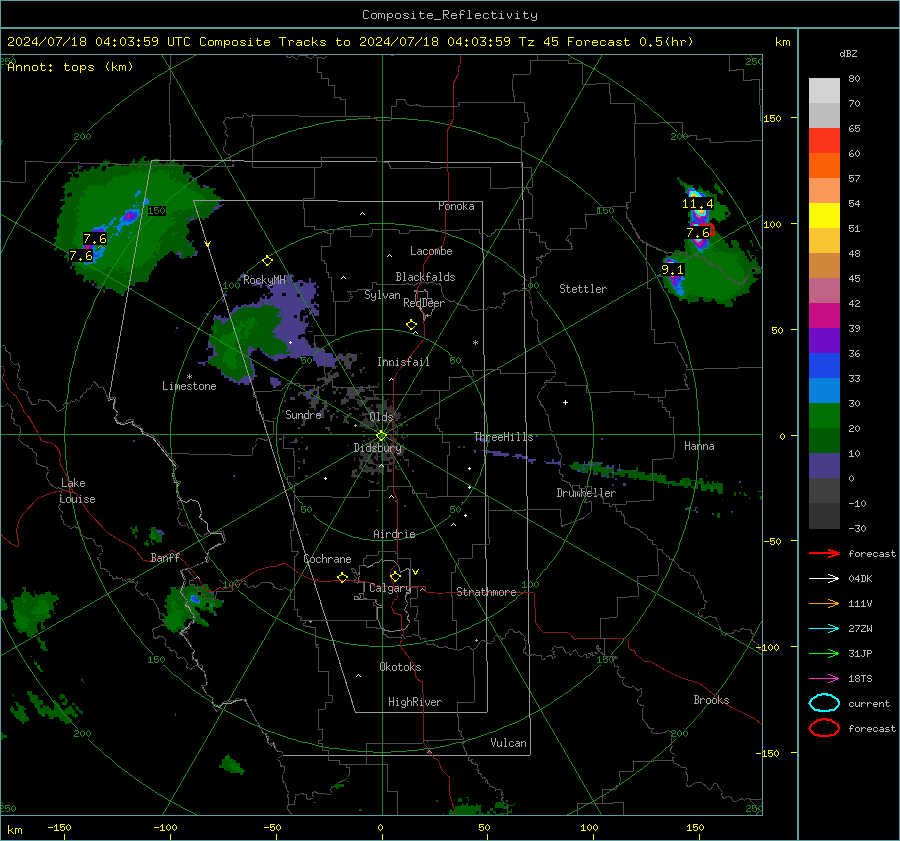Click the 04DK legend text
Screen dimensions: 900x841
click(x=860, y=579)
